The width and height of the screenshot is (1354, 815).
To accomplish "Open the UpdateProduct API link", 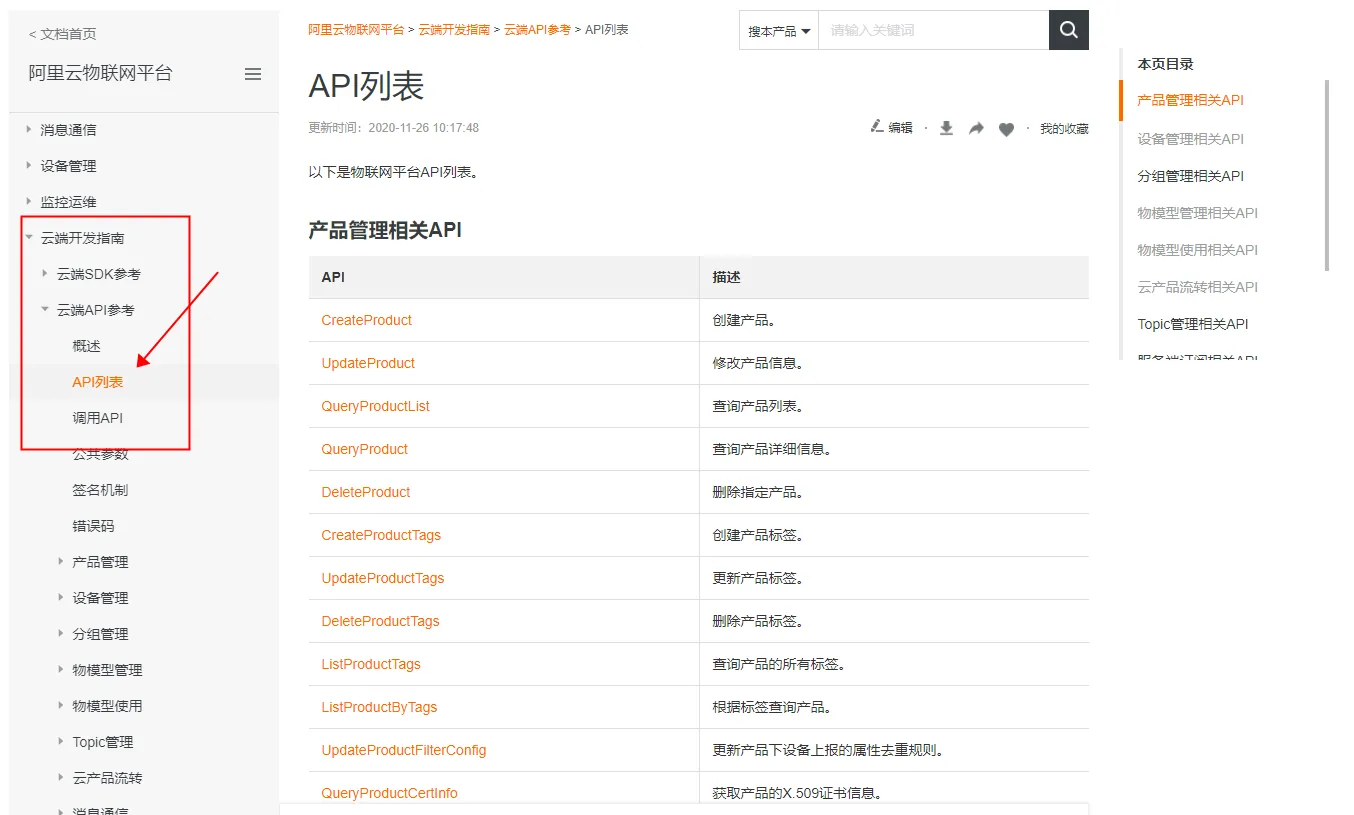I will tap(368, 363).
